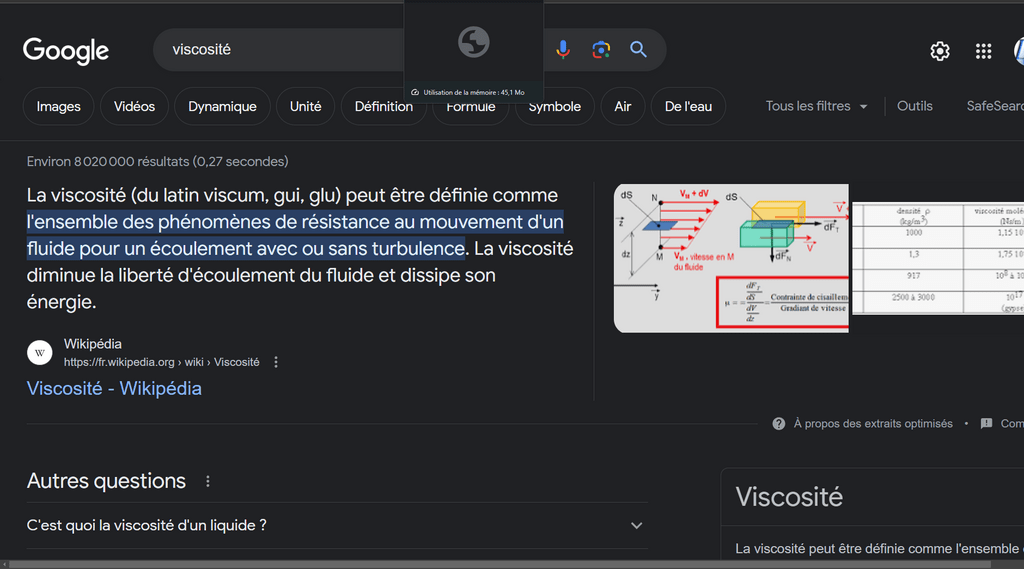Select the Dynamique filter chip
The height and width of the screenshot is (569, 1024).
[222, 106]
